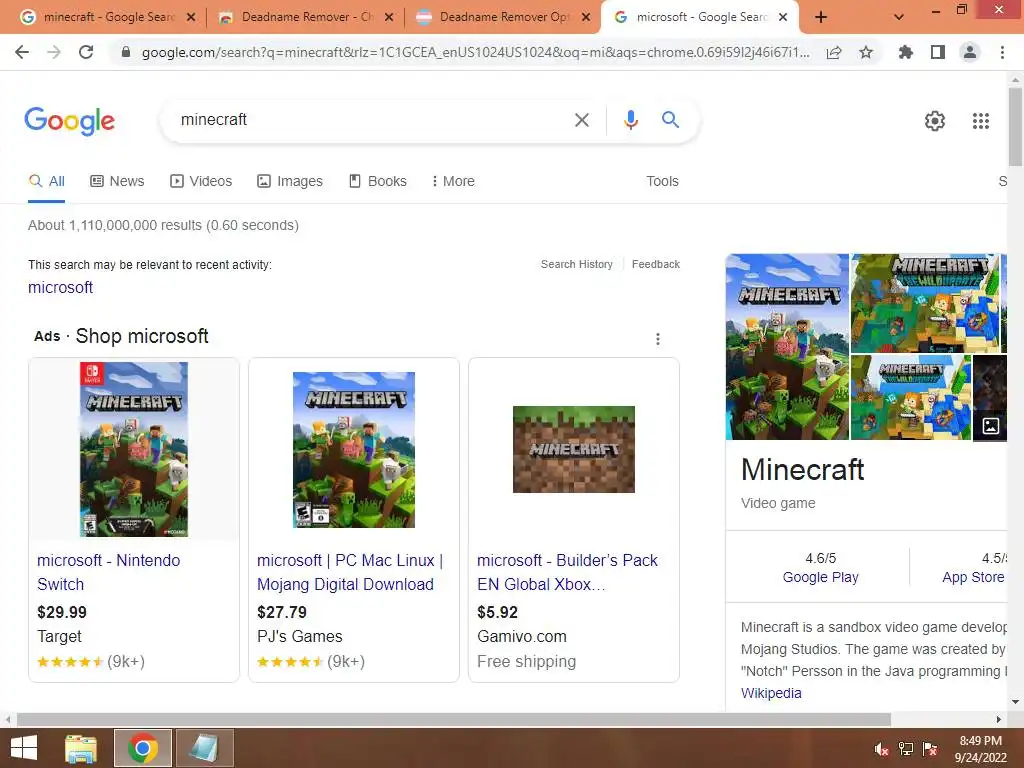Open the microsoft recent activity link
The image size is (1024, 768).
60,287
